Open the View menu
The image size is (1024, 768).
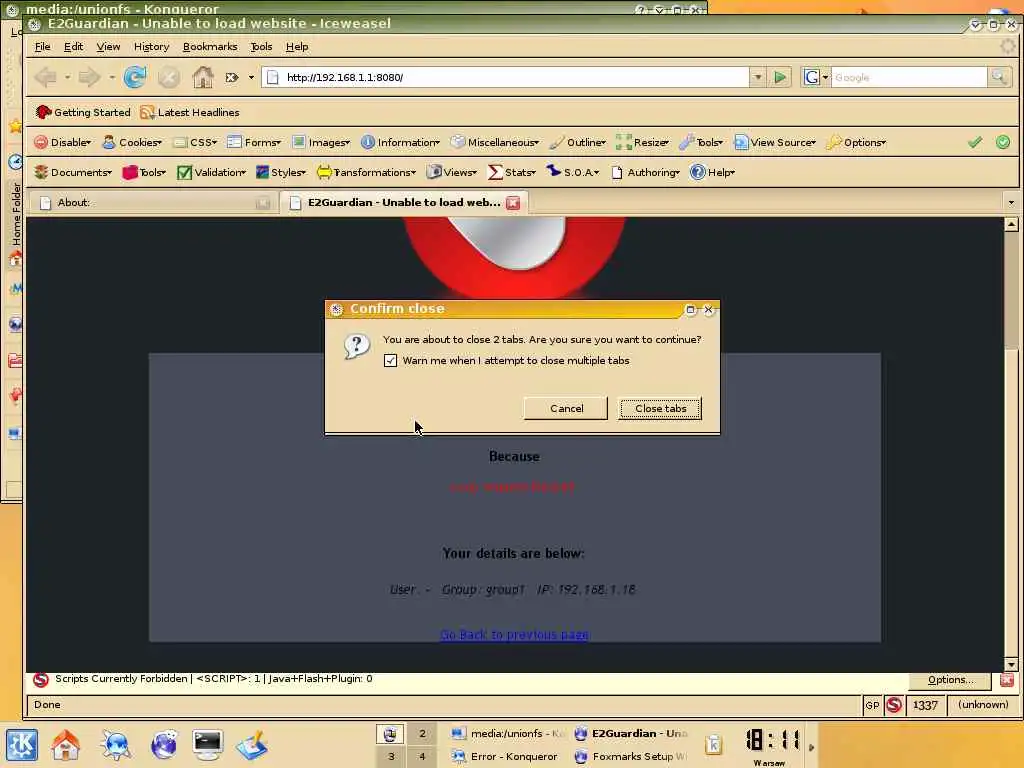[x=108, y=46]
